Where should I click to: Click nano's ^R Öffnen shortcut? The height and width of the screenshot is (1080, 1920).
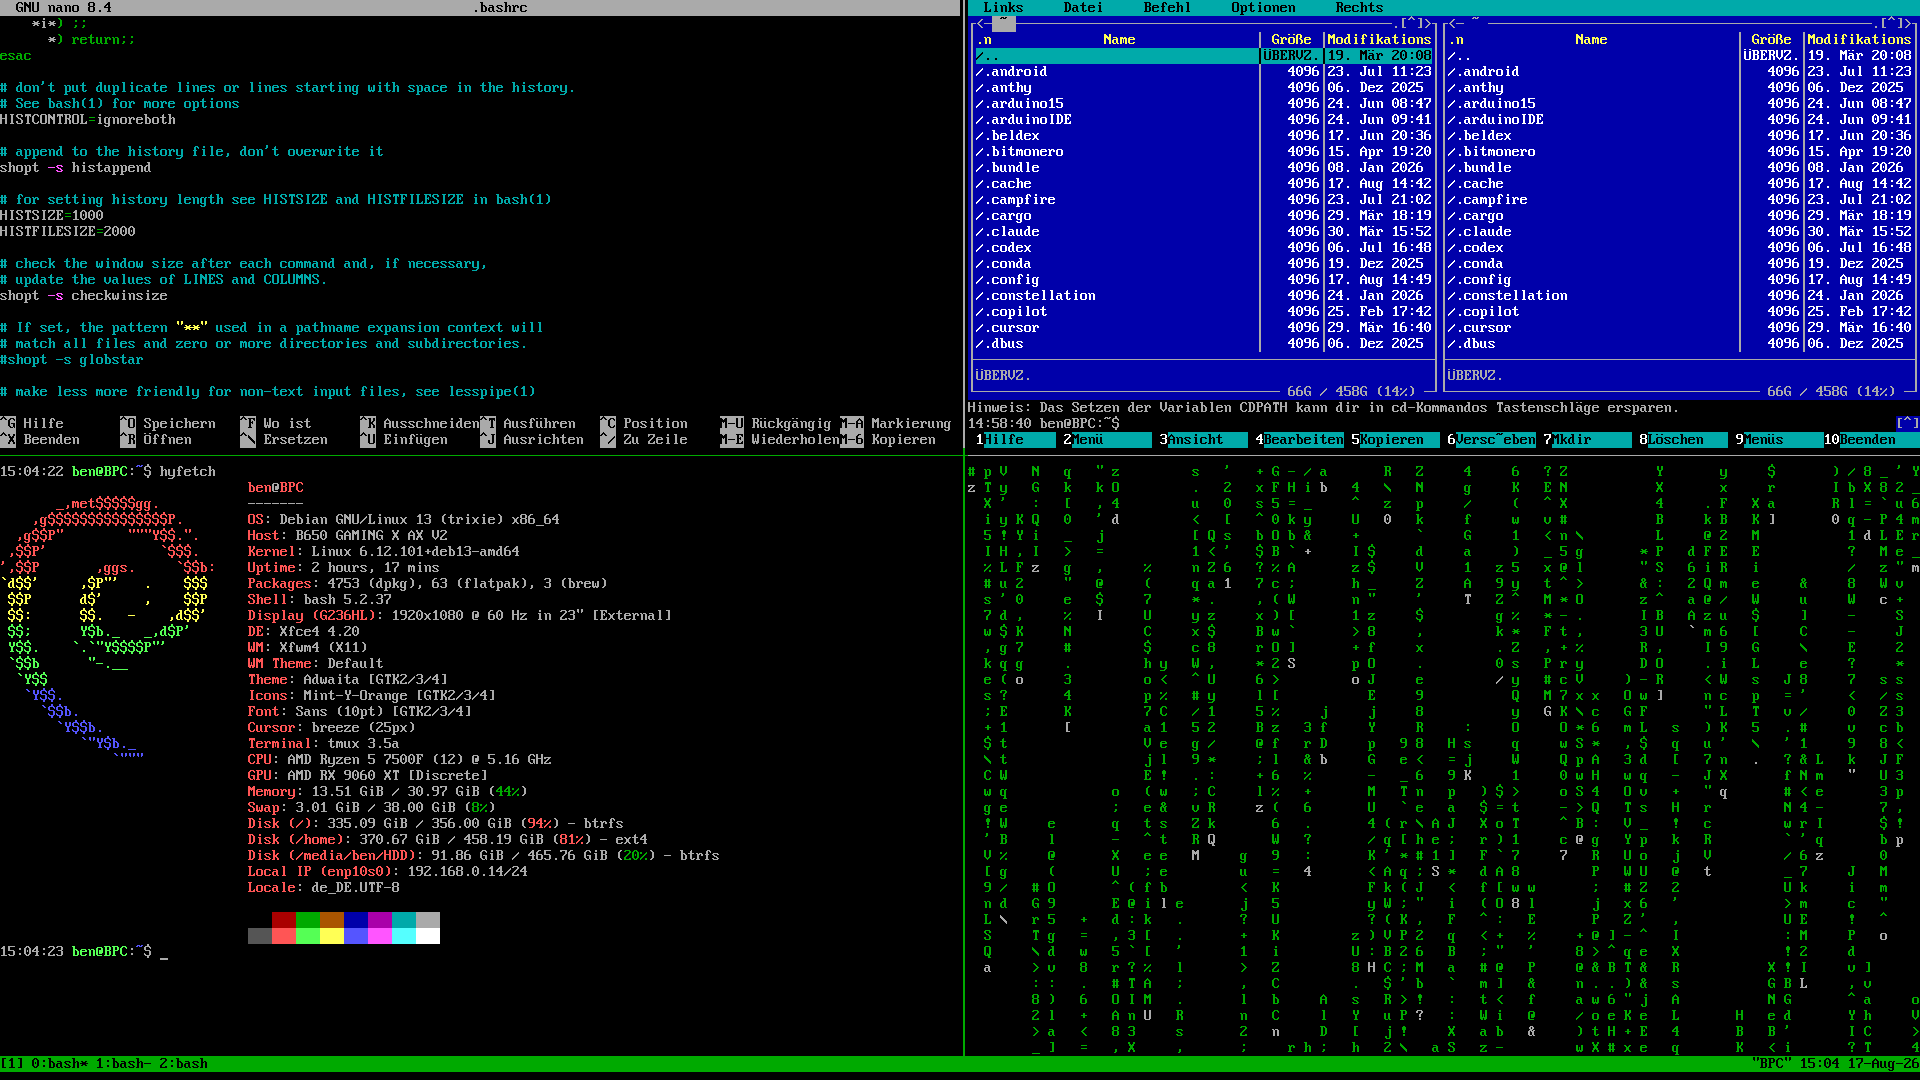[x=156, y=440]
